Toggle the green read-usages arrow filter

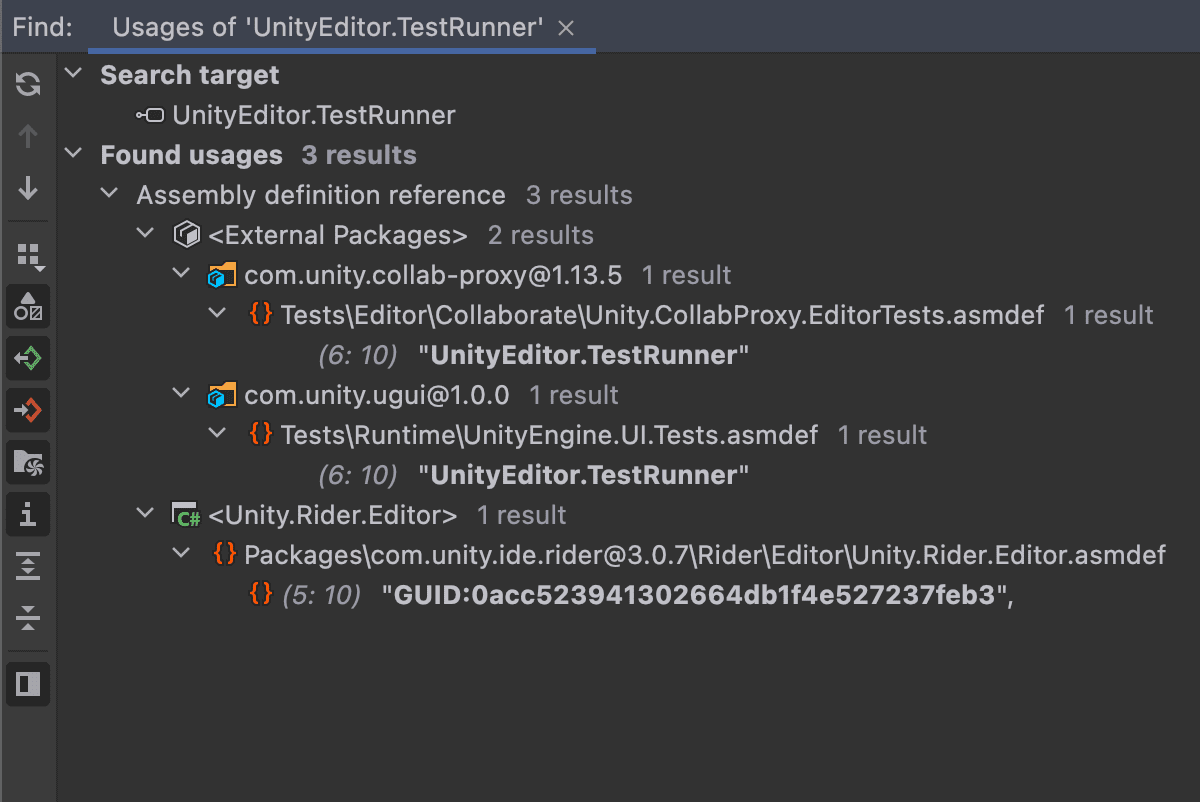(28, 359)
